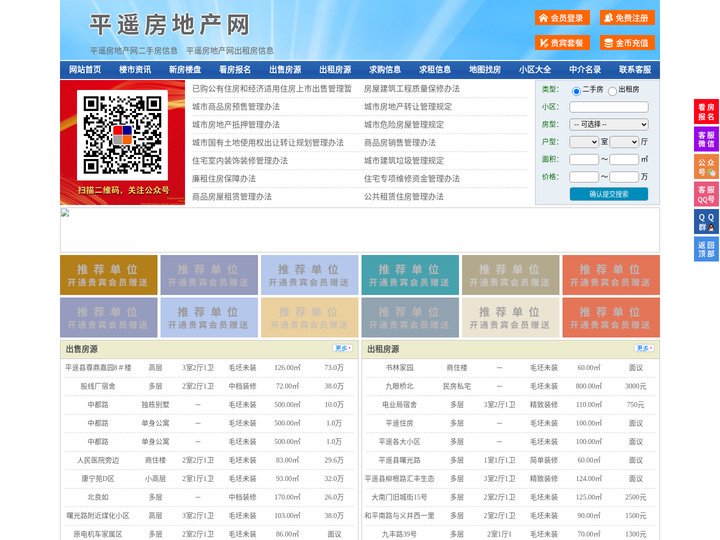The image size is (720, 540).
Task: Open the 楼市资讯 menu item
Action: coord(135,70)
